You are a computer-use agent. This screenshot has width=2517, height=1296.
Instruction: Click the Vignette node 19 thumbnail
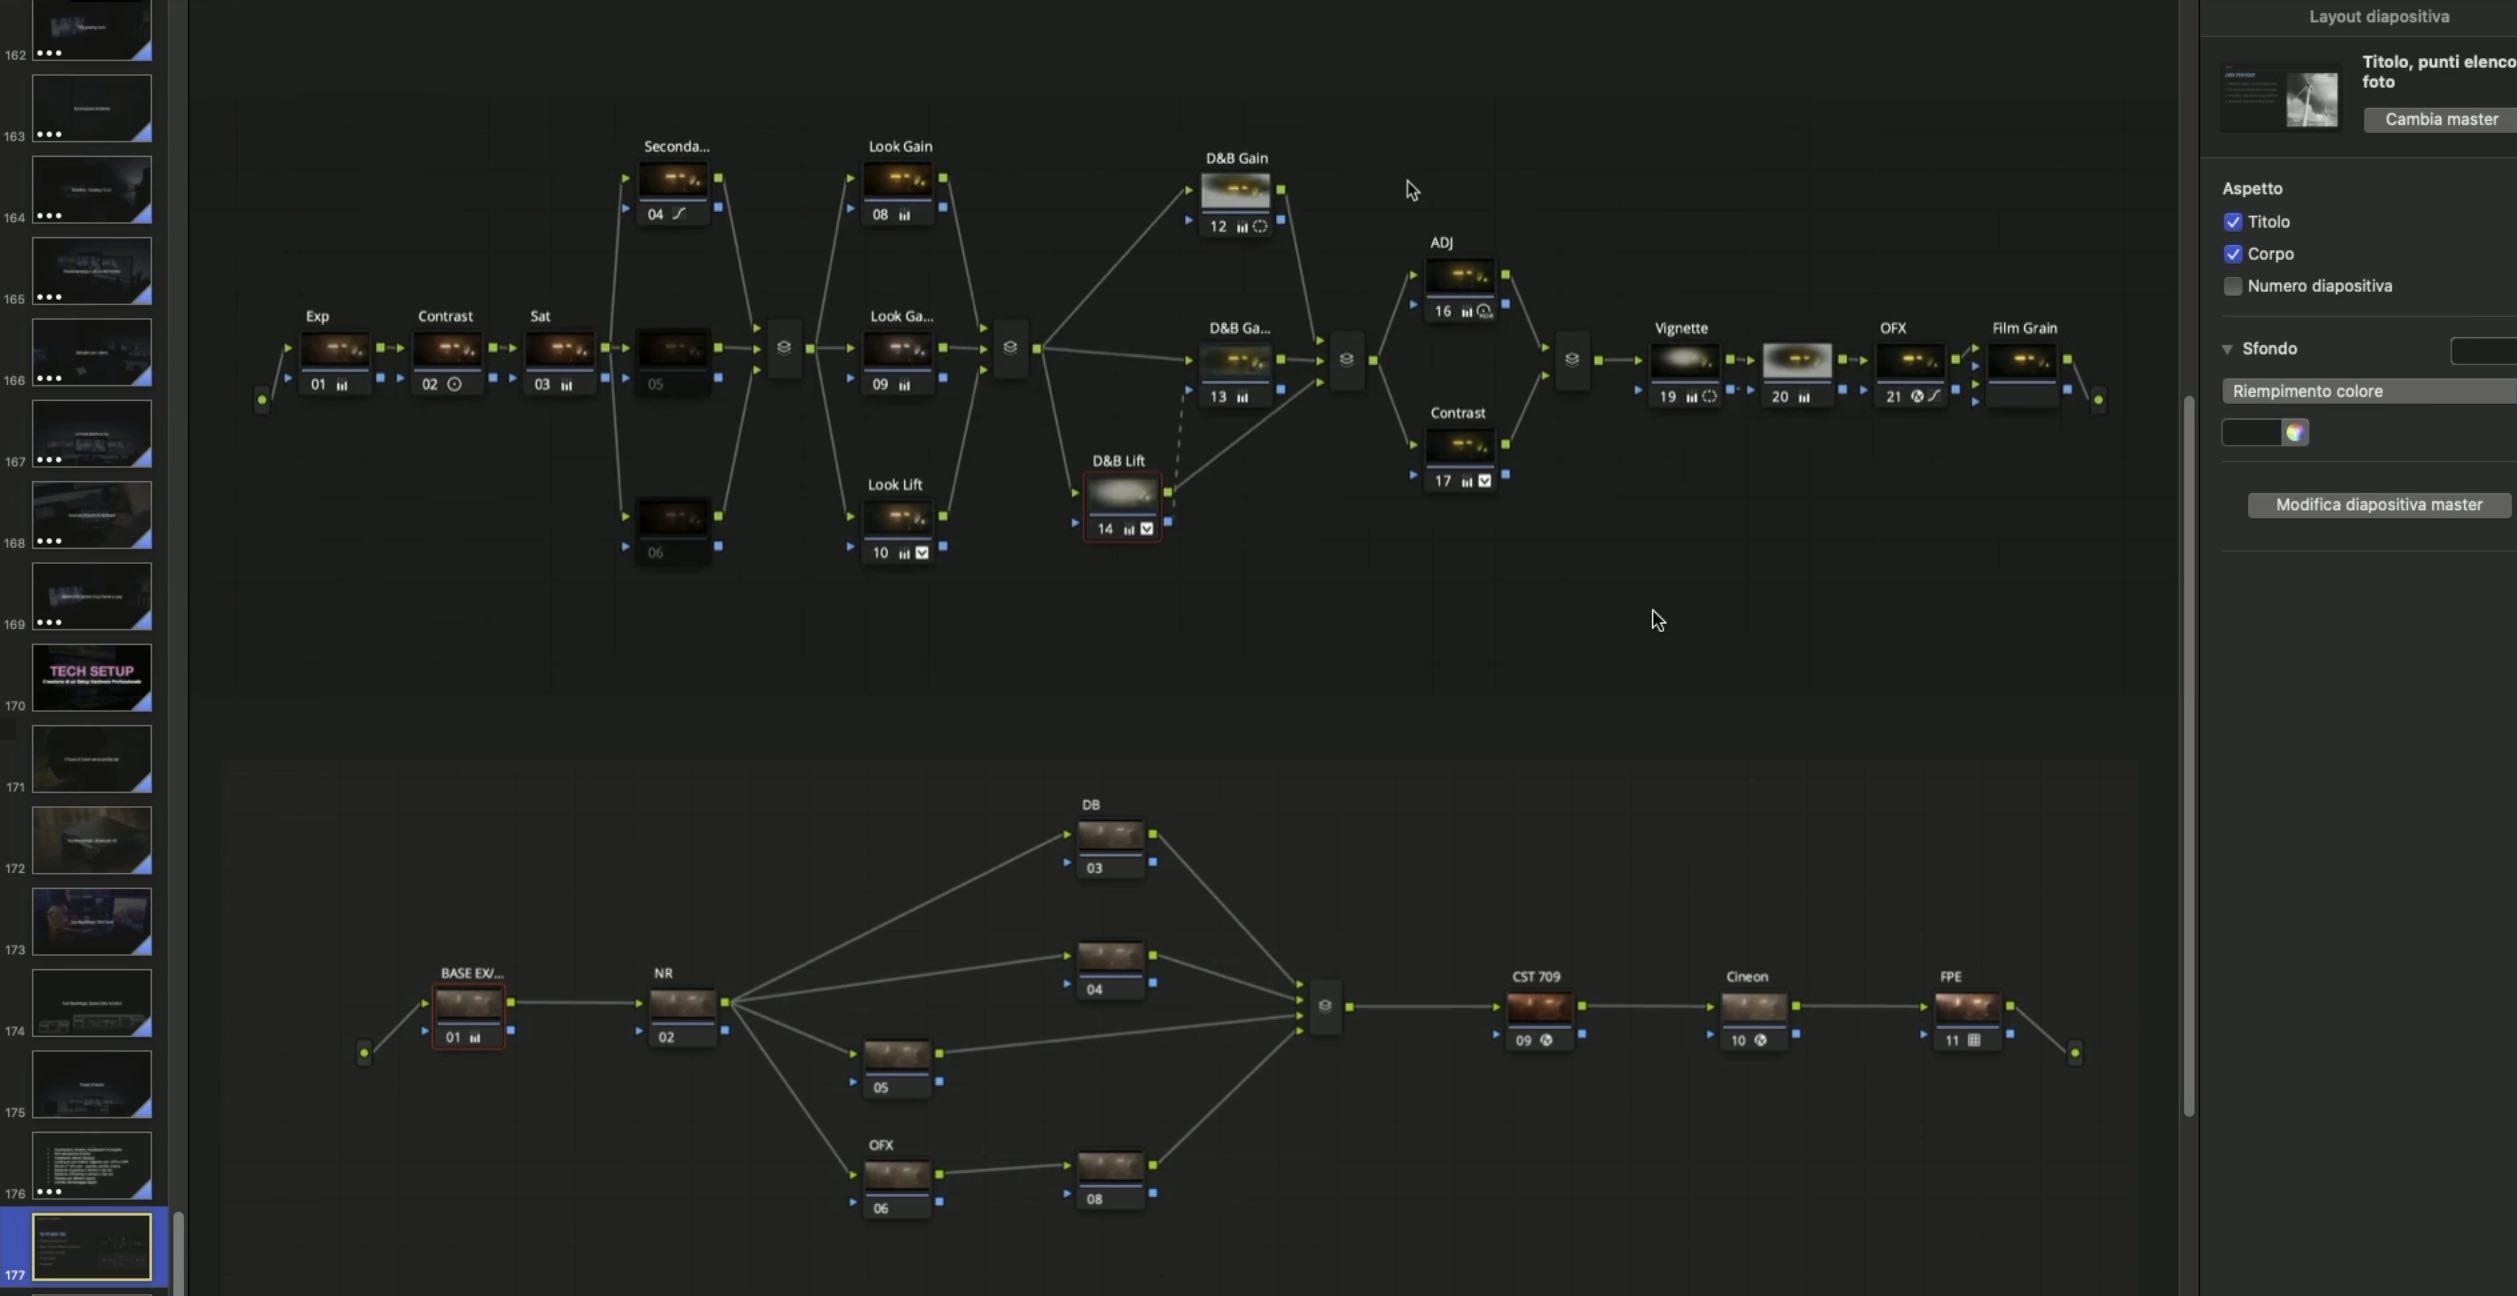1683,361
